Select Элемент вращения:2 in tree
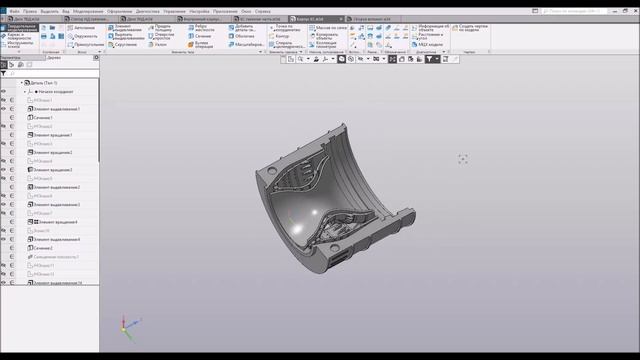640x360 pixels. (50, 152)
